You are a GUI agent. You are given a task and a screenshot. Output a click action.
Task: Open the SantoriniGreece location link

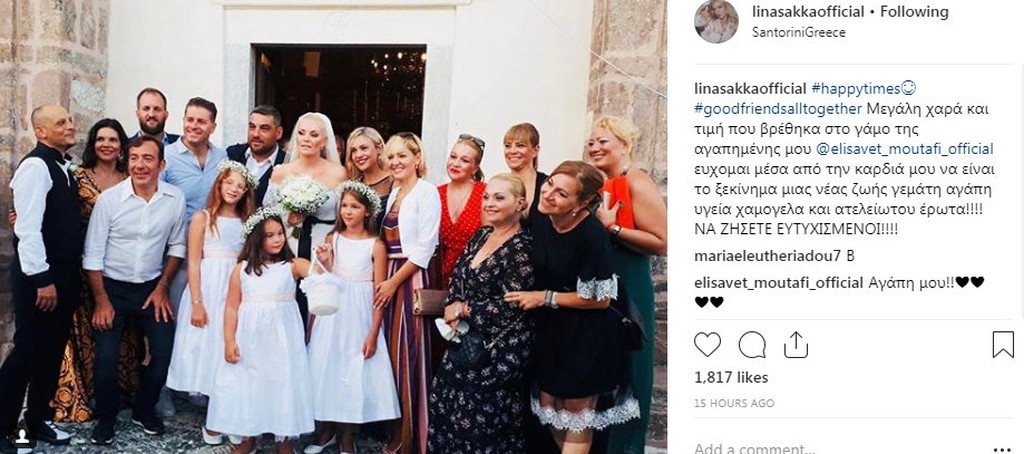[798, 32]
